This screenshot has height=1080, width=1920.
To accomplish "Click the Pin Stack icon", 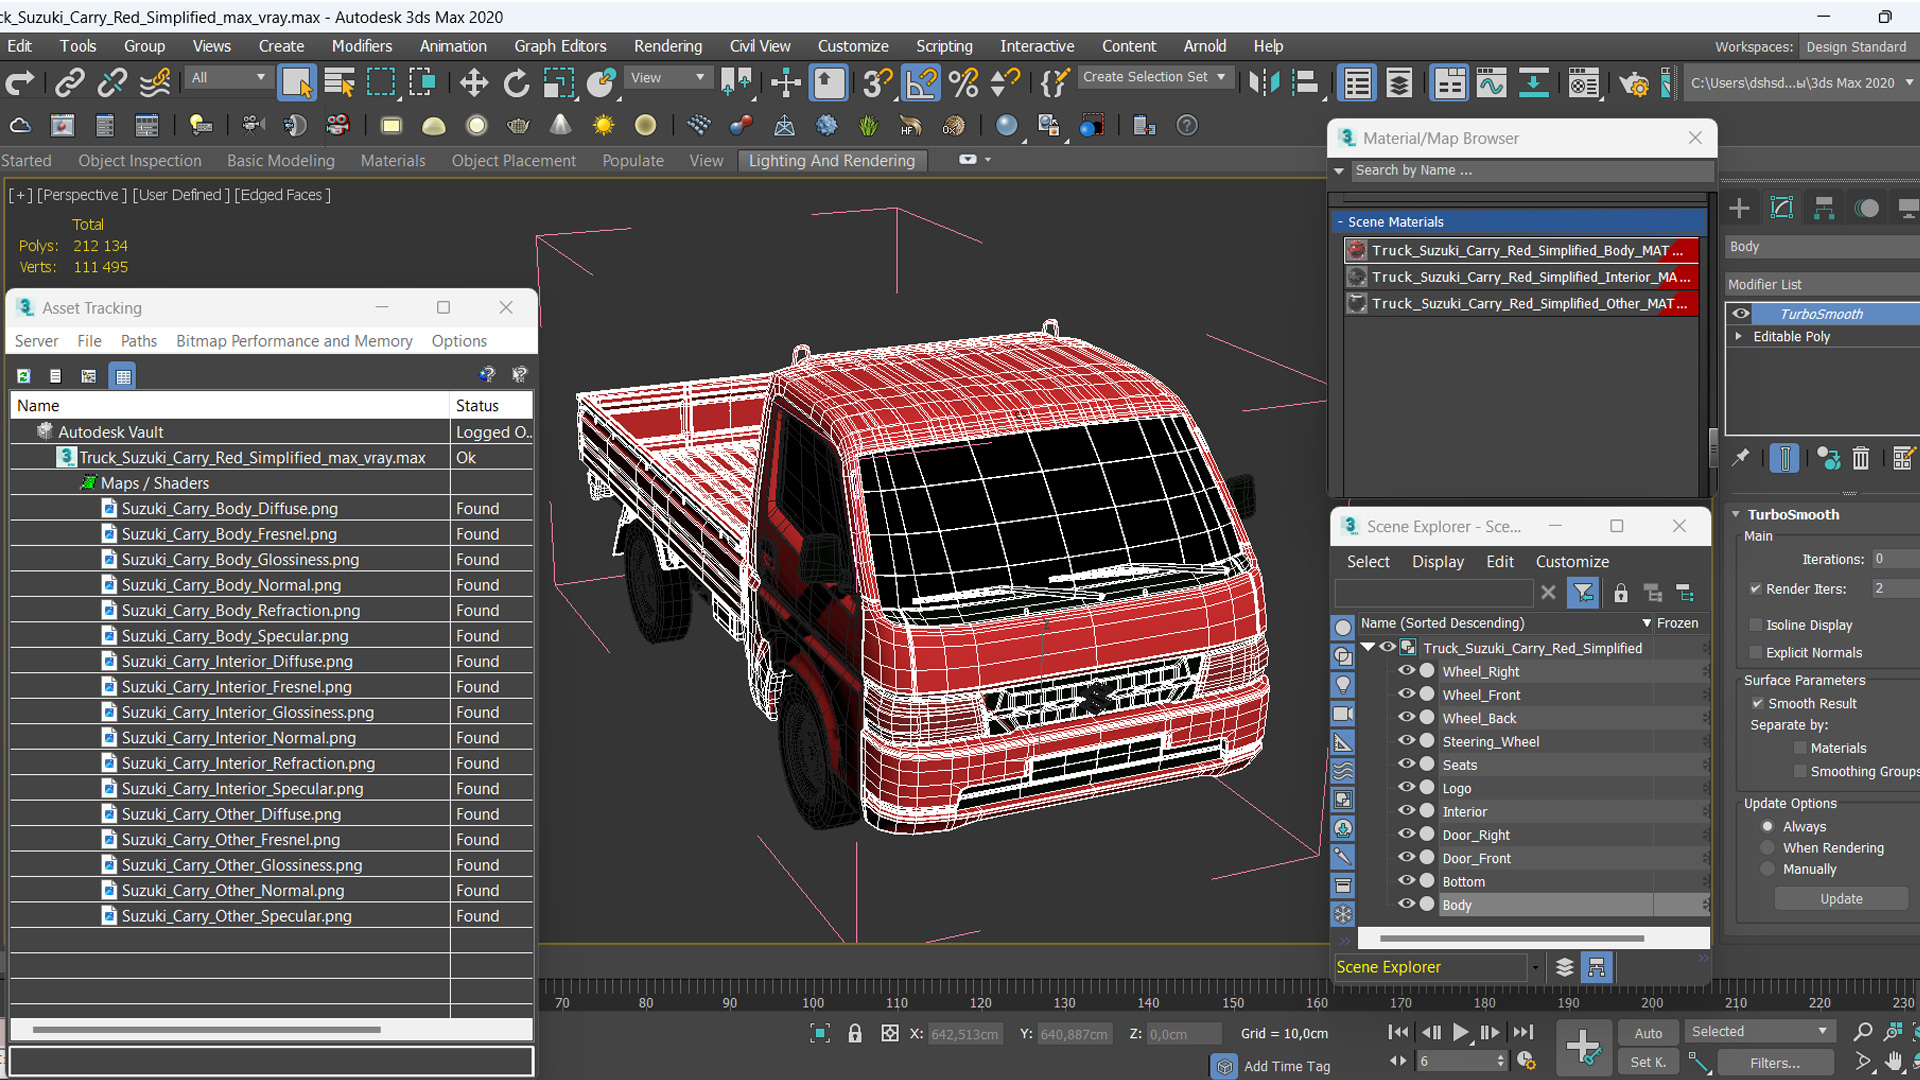I will pyautogui.click(x=1741, y=458).
